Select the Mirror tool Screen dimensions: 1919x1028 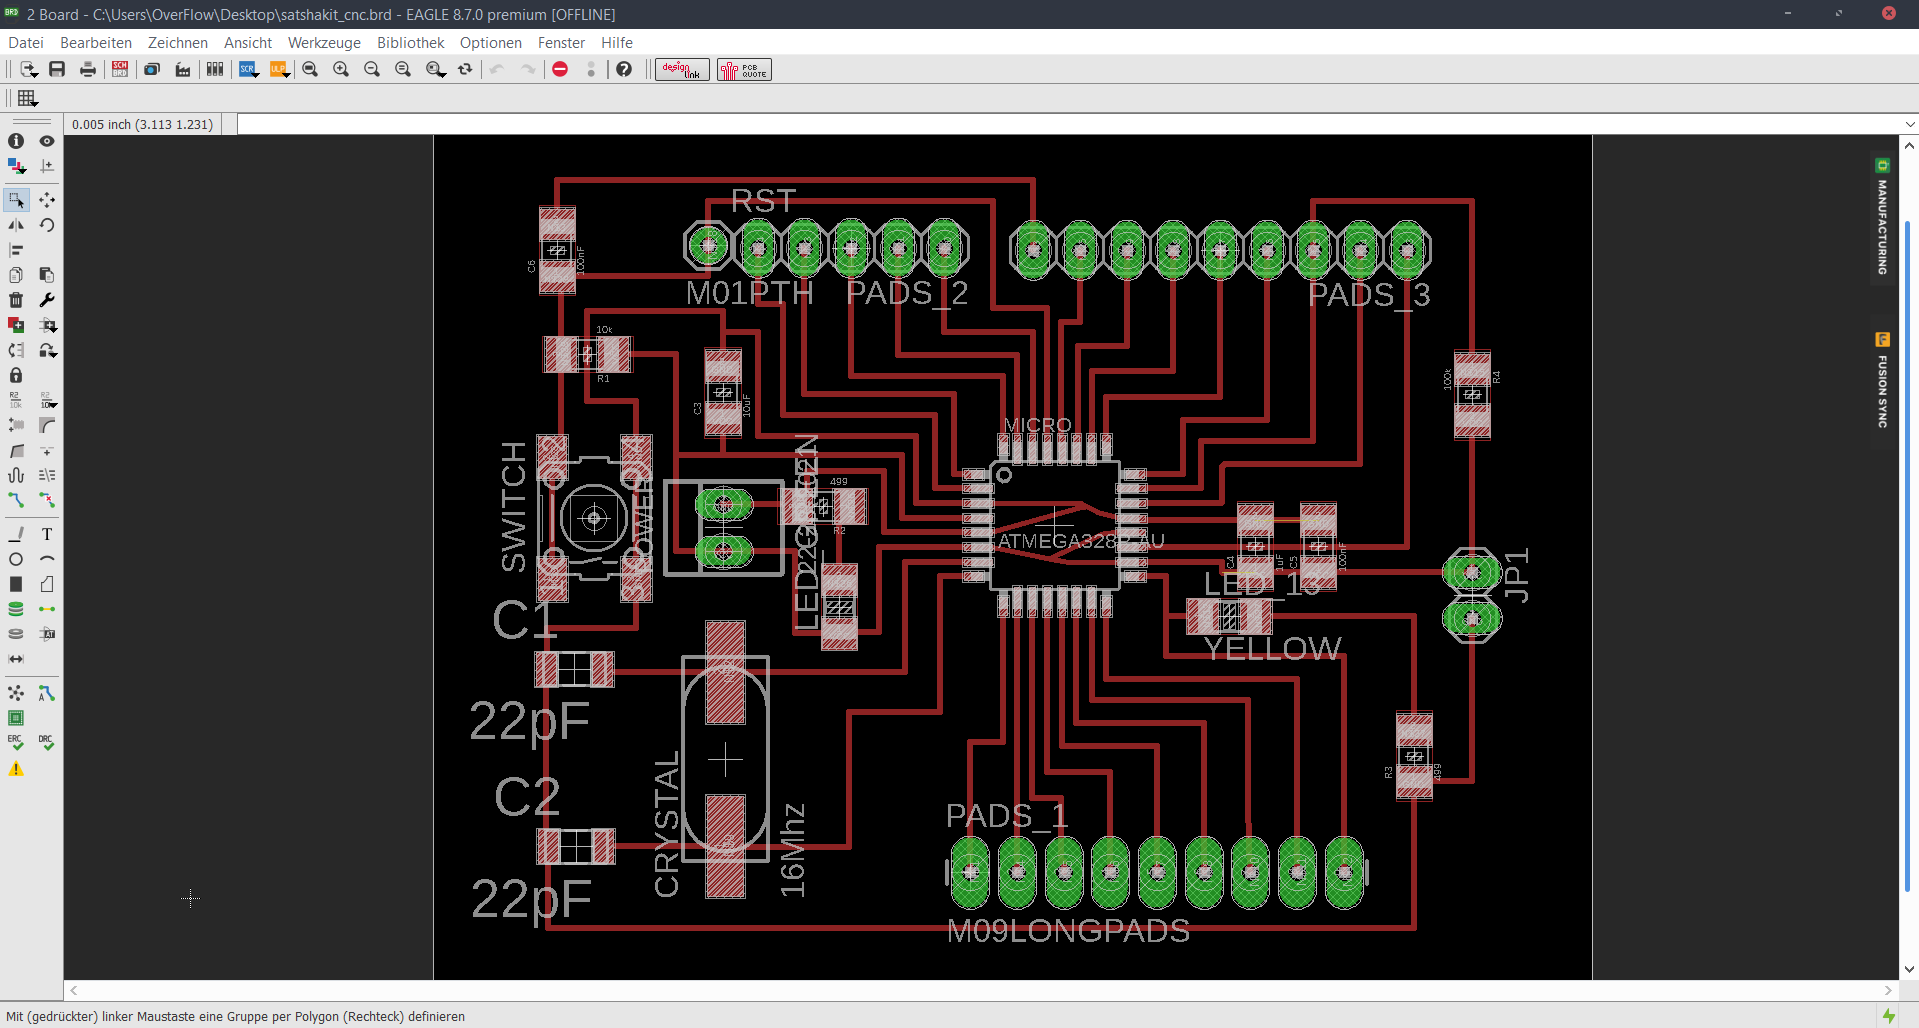tap(16, 225)
